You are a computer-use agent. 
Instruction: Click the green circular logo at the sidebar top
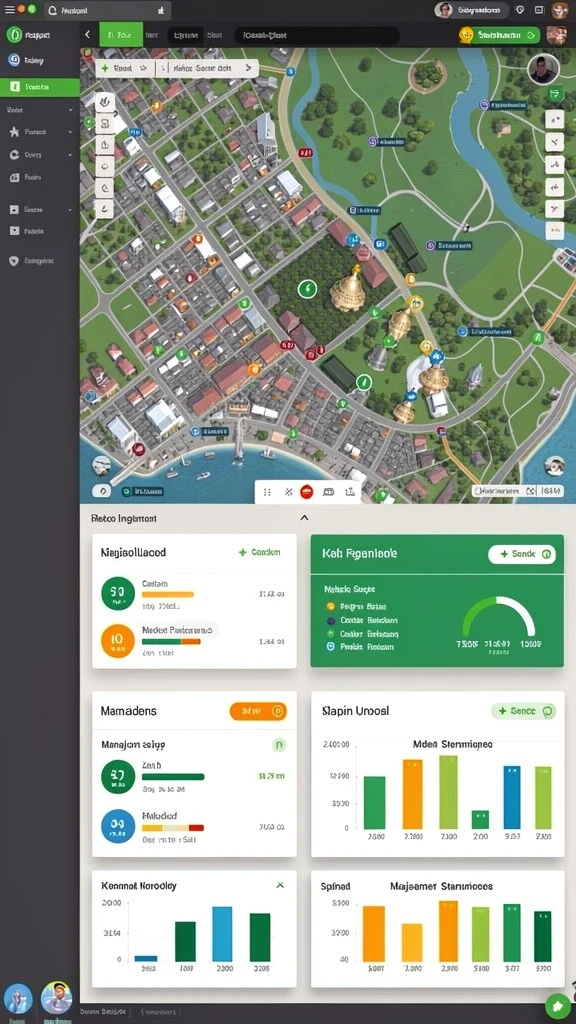coord(14,35)
